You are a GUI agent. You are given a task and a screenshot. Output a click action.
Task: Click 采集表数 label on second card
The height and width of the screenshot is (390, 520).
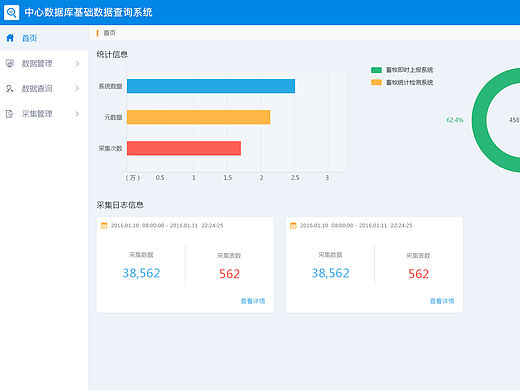tap(418, 256)
